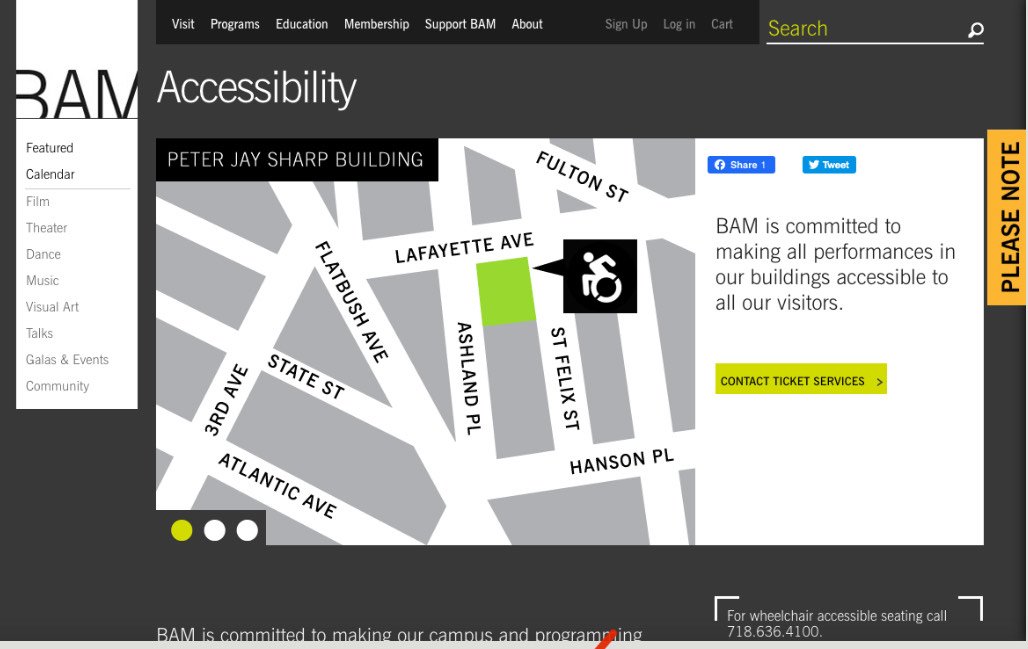This screenshot has height=649, width=1028.
Task: Select the third carousel slide dot
Action: tap(247, 530)
